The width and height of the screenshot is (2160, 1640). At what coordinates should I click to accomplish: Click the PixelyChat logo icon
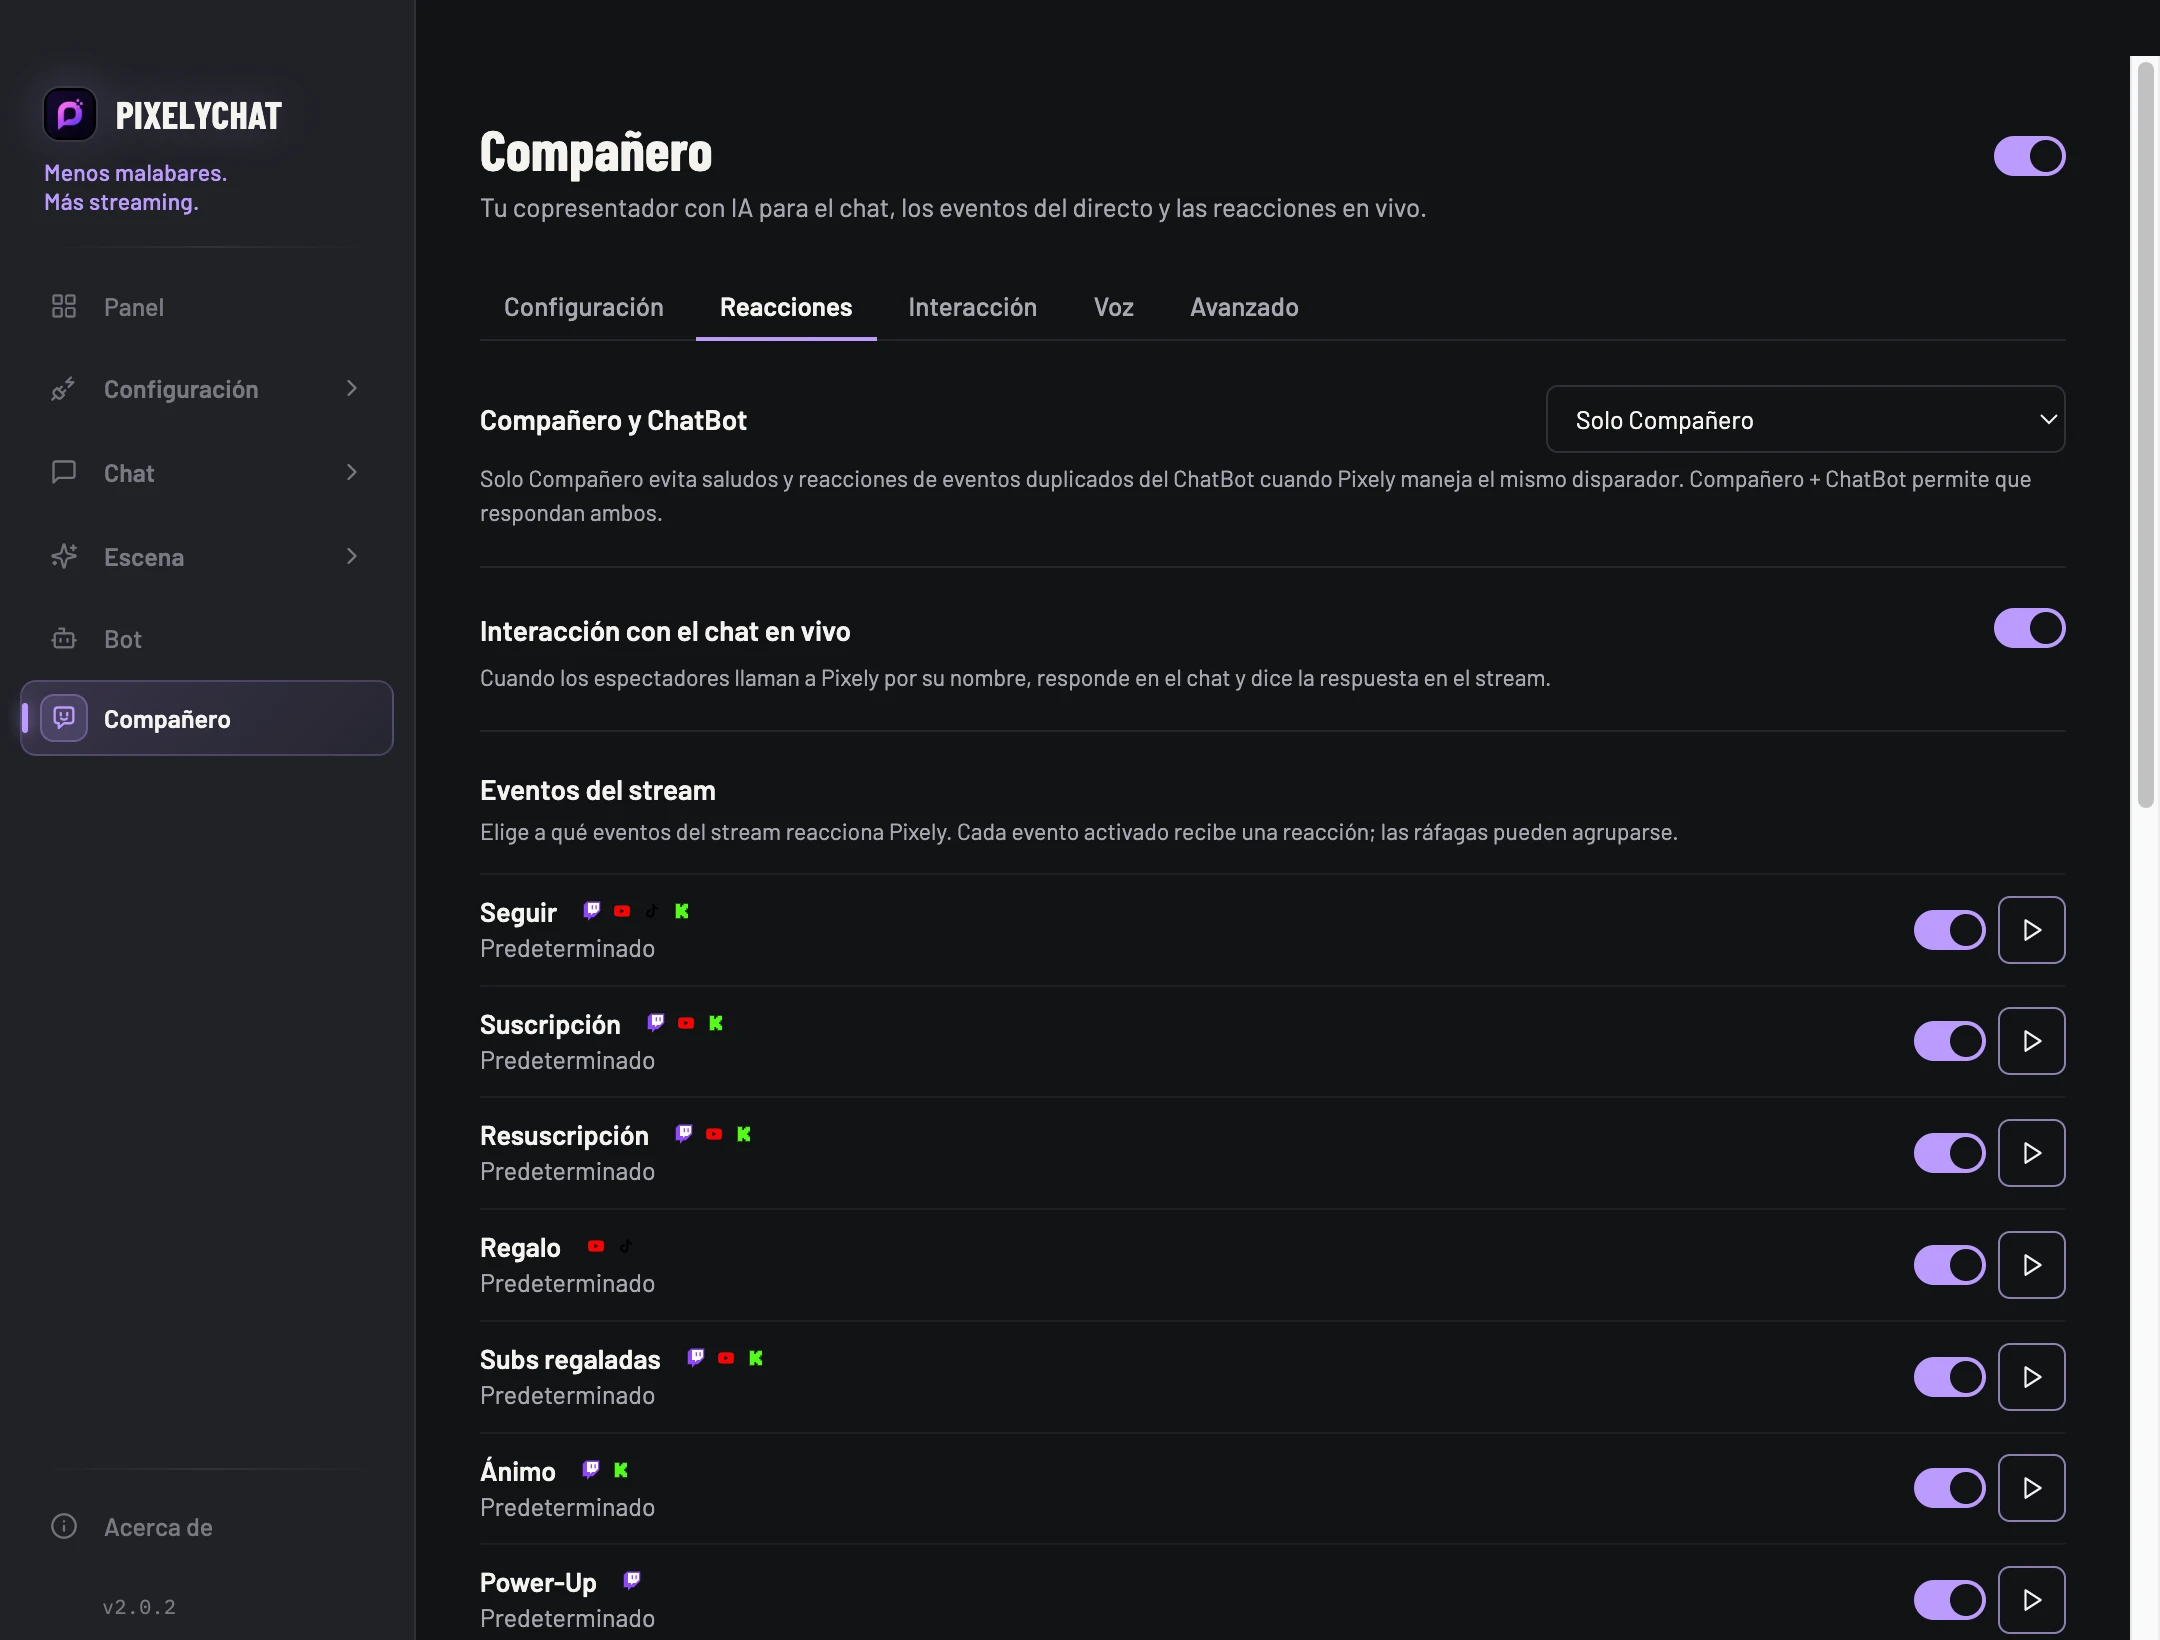70,115
